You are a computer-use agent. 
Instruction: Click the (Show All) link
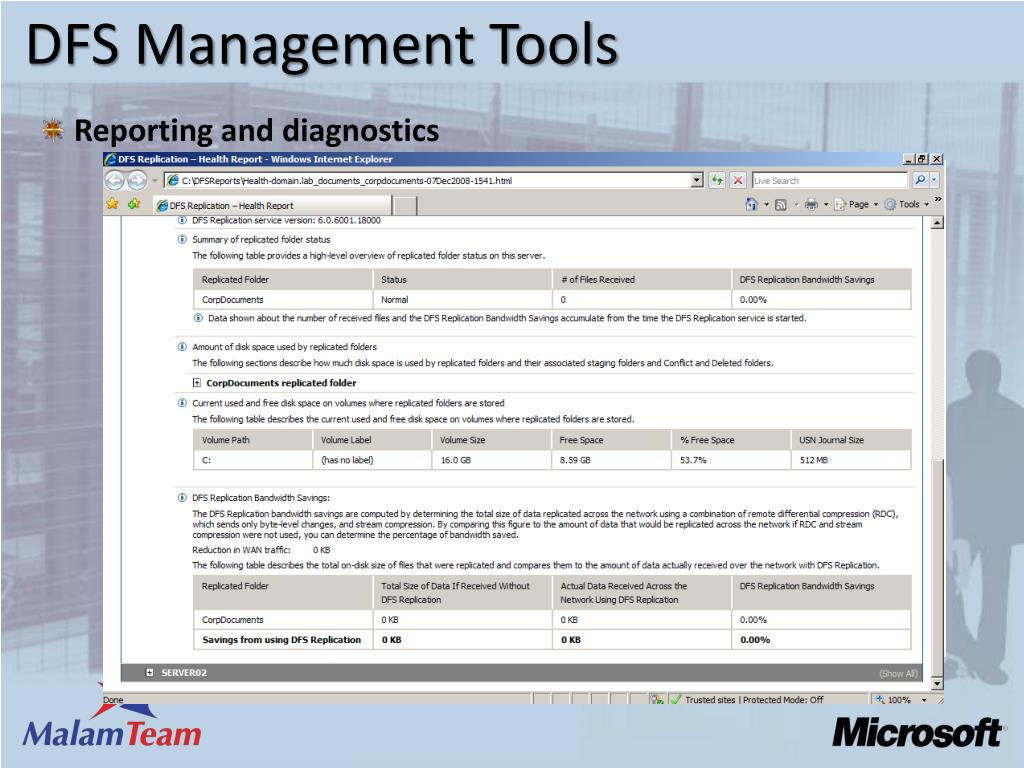coord(898,673)
